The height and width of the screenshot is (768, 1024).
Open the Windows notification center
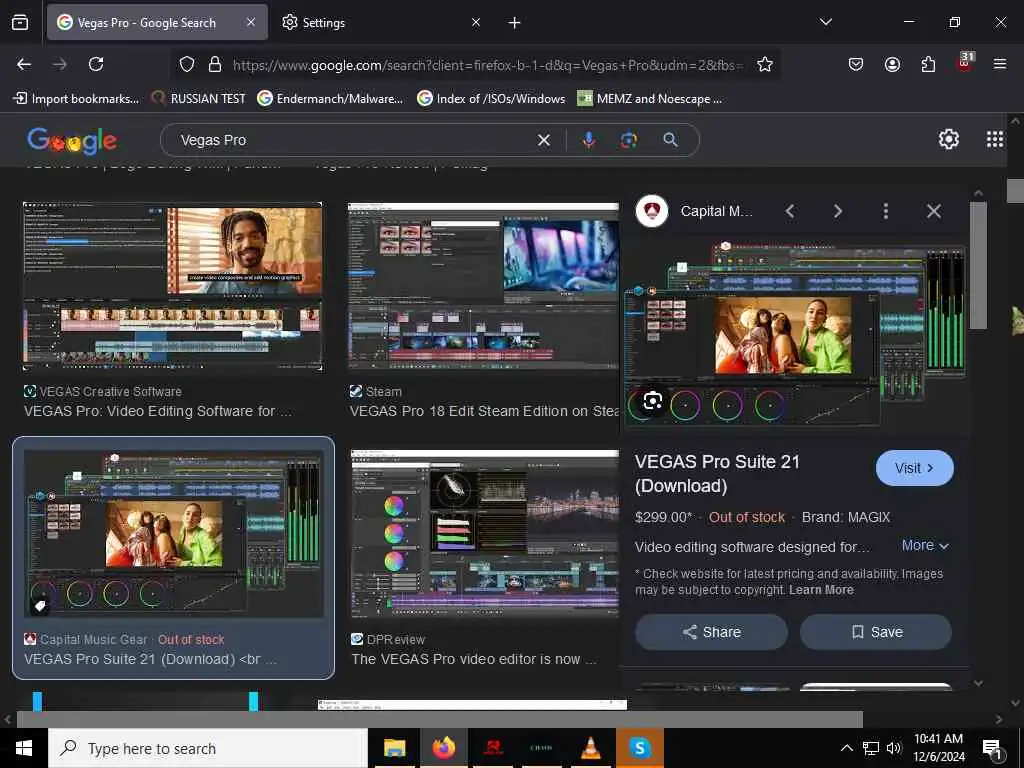point(992,749)
